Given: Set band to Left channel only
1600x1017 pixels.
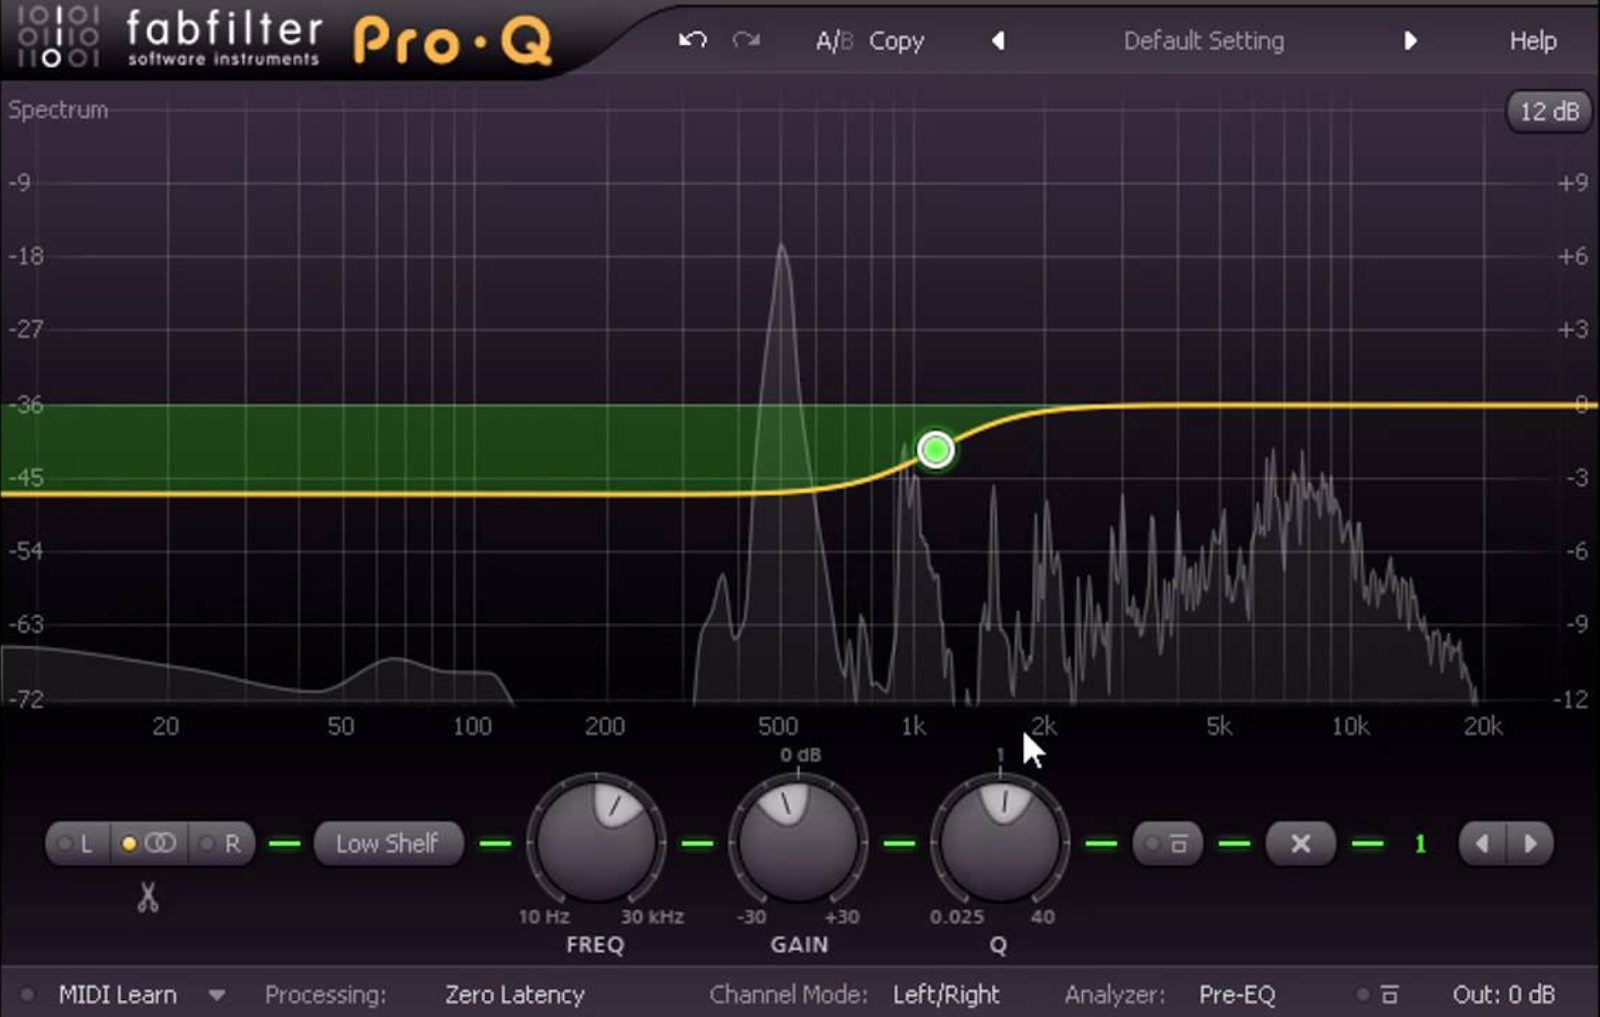Looking at the screenshot, I should (77, 844).
